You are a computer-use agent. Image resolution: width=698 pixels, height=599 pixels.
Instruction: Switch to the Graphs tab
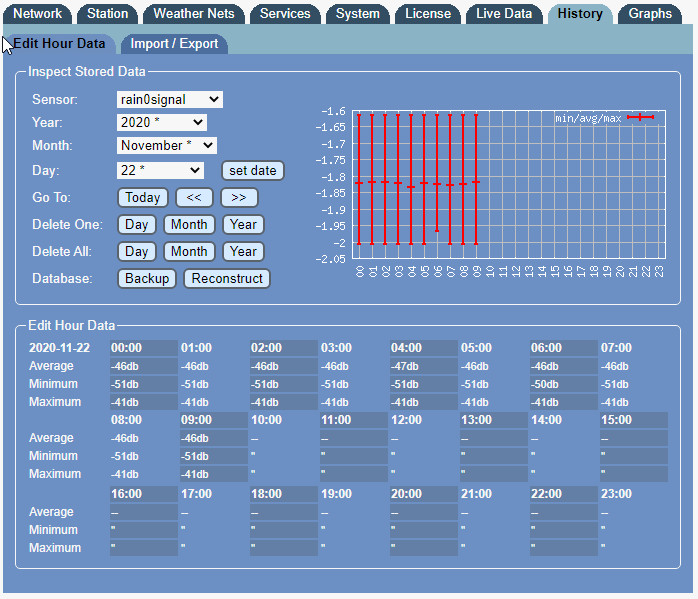[650, 14]
